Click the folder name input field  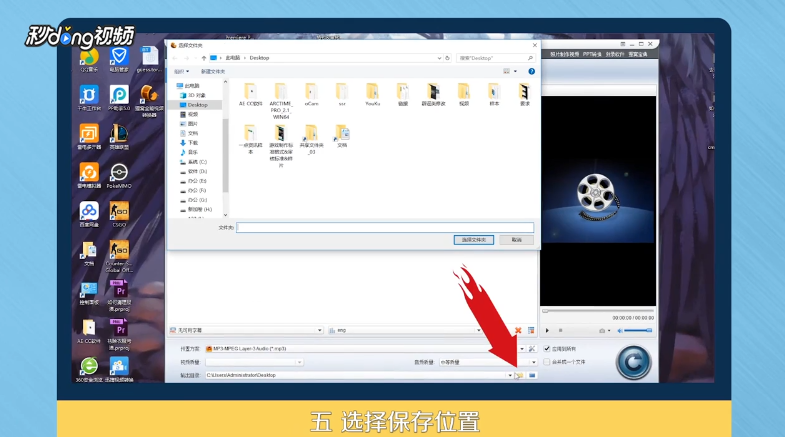pyautogui.click(x=385, y=227)
